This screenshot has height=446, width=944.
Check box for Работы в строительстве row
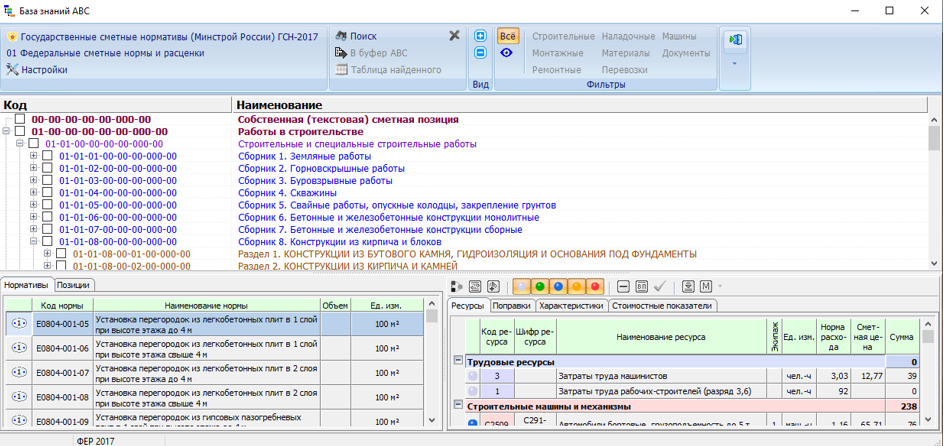point(20,131)
